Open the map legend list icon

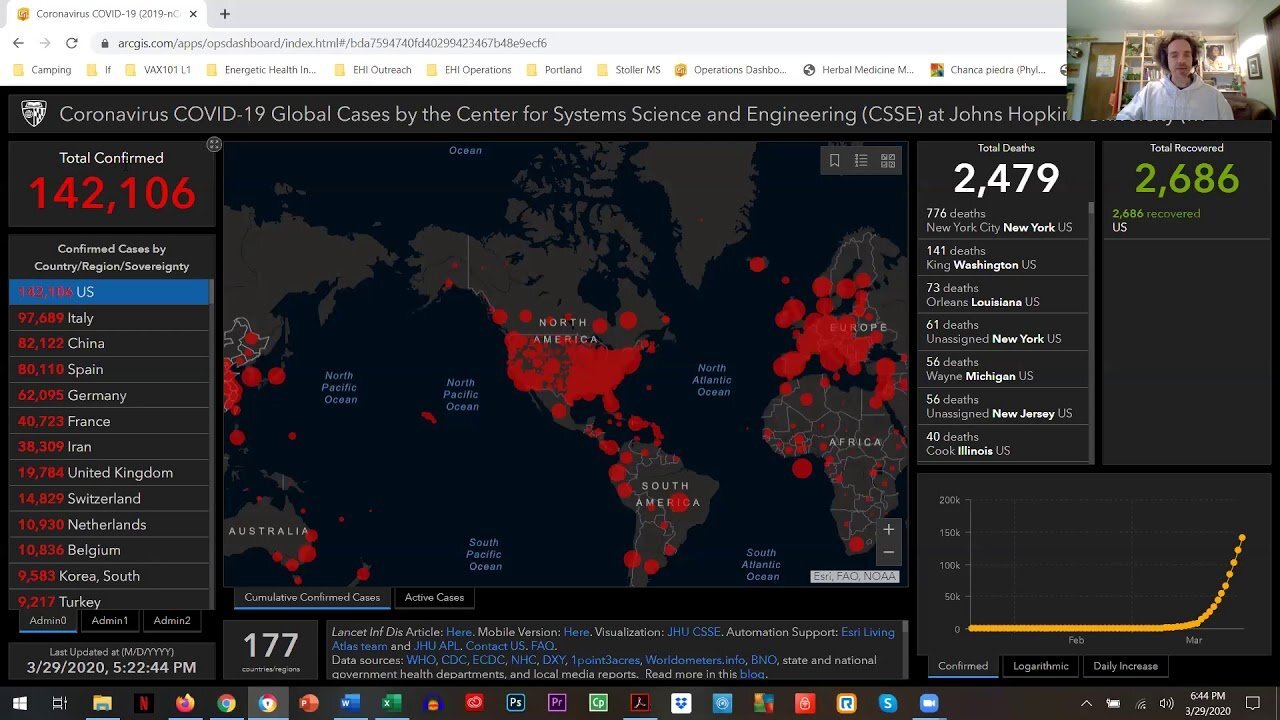pos(861,160)
